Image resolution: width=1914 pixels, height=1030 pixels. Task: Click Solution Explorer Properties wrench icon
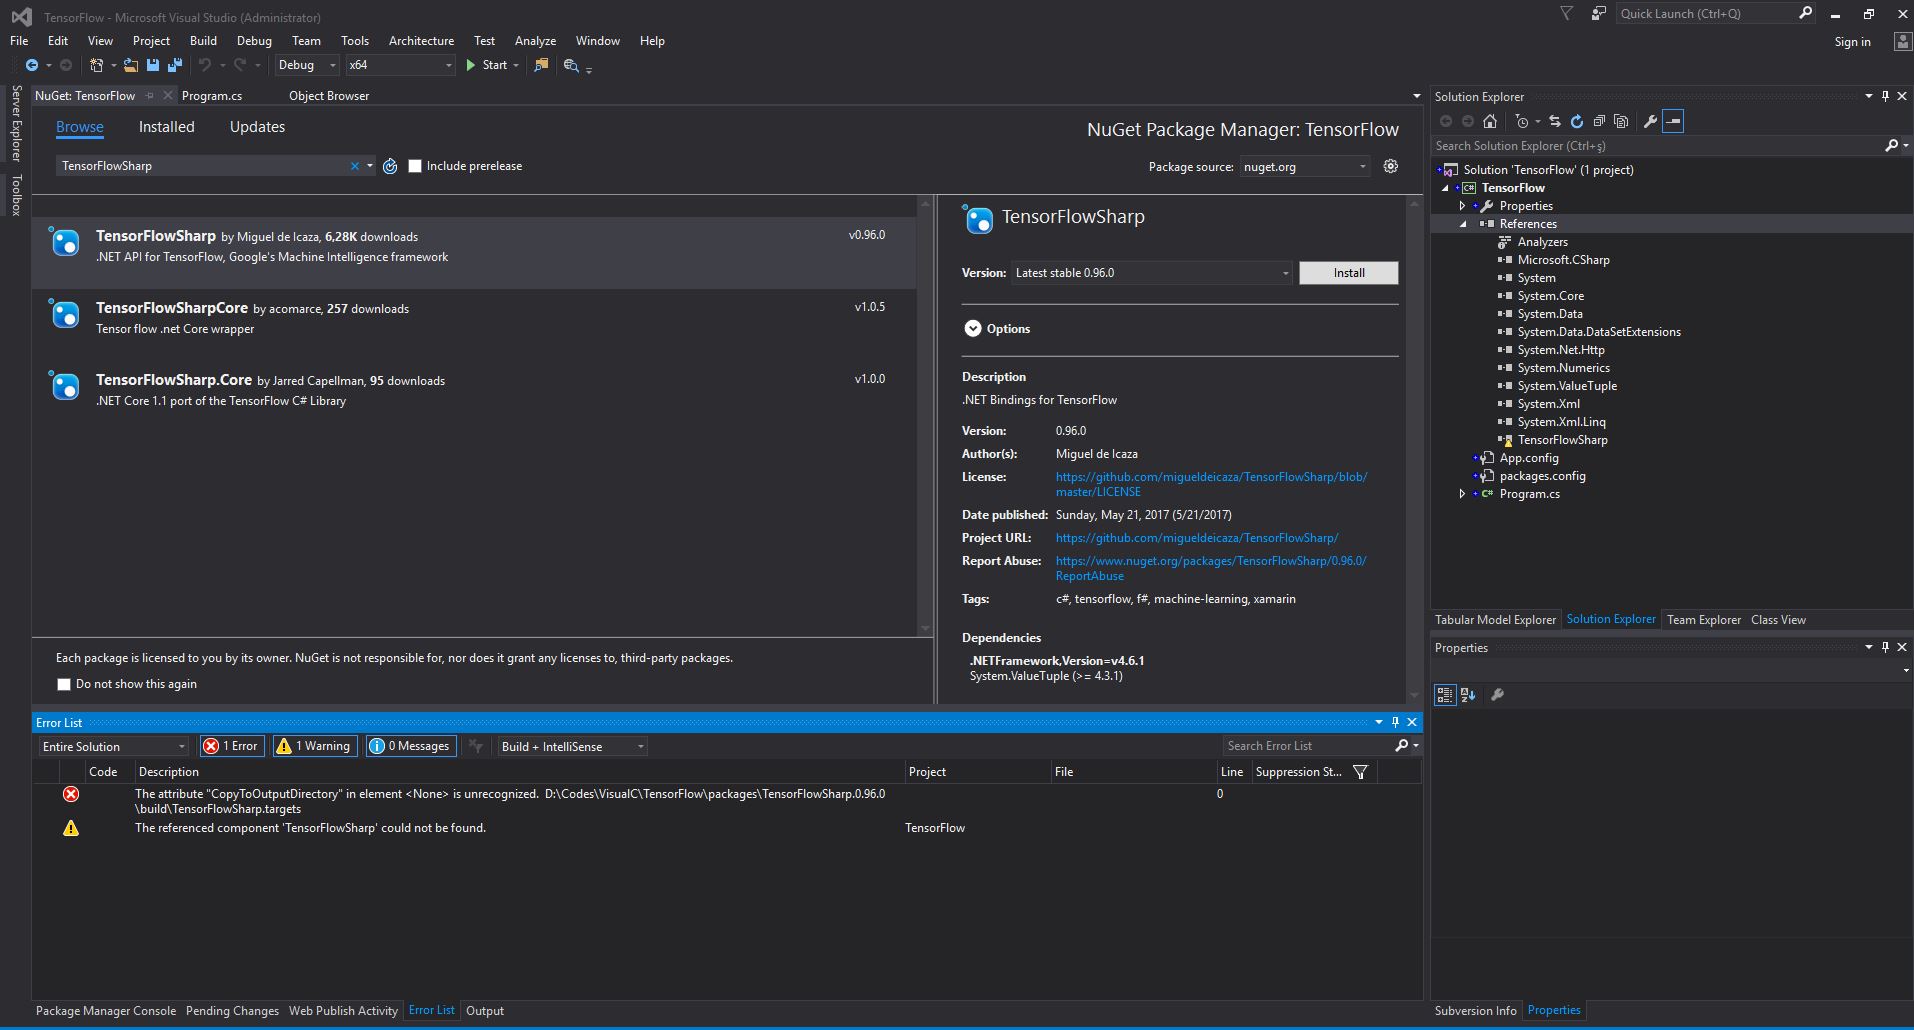(x=1650, y=121)
